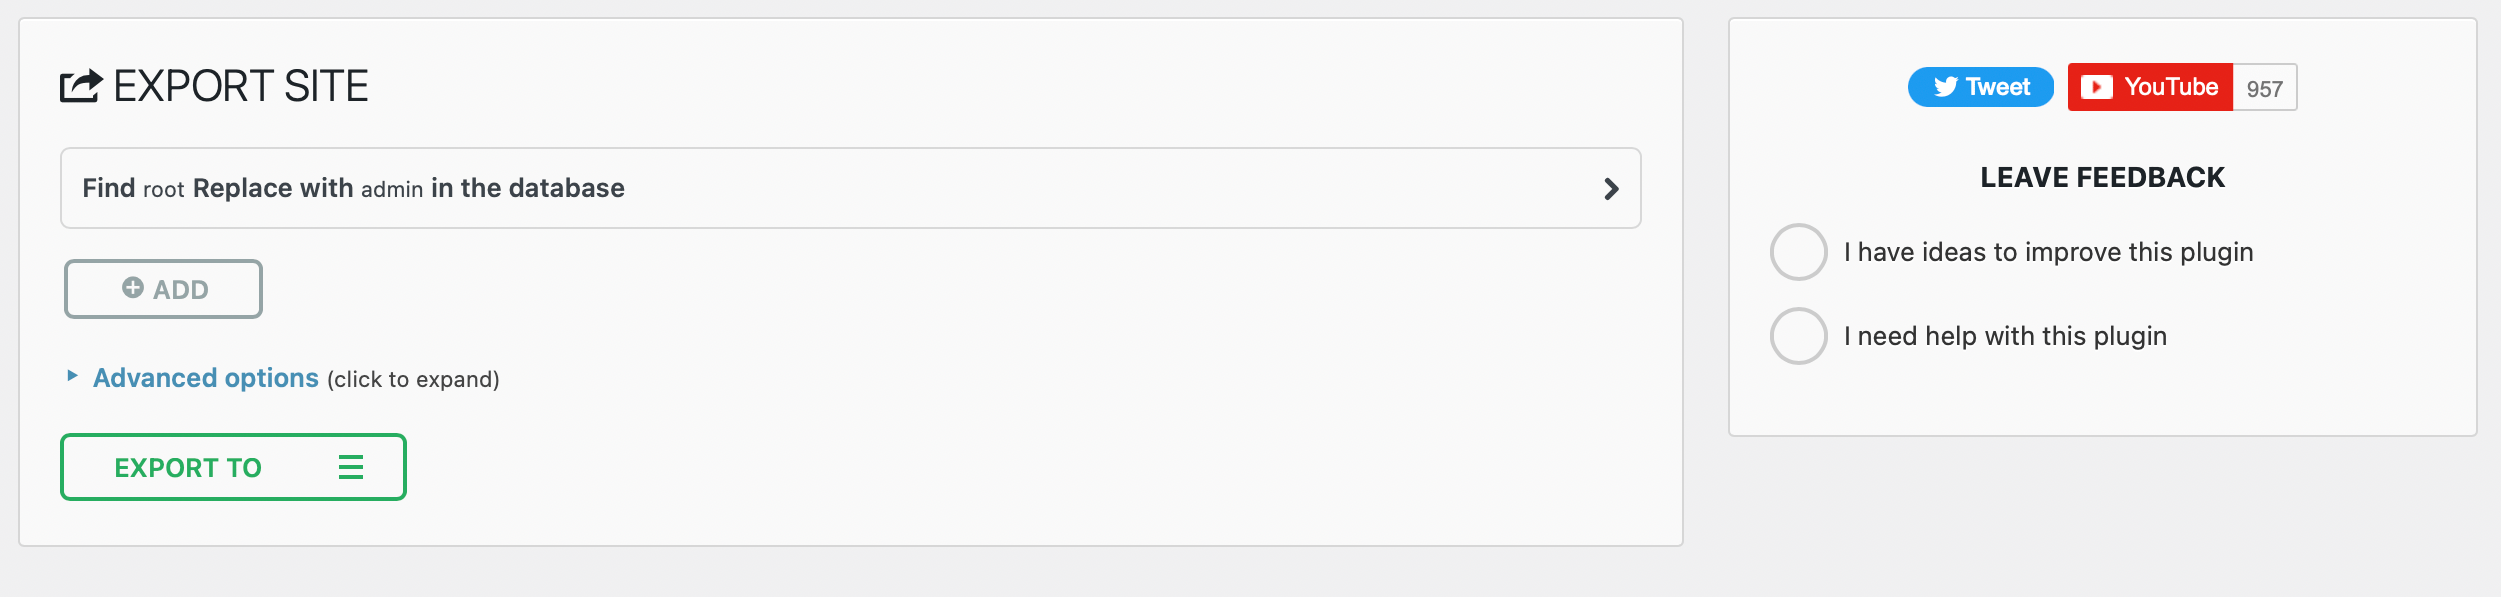Click the '(click to expand)' hint text
Viewport: 2501px width, 597px height.
[x=413, y=379]
